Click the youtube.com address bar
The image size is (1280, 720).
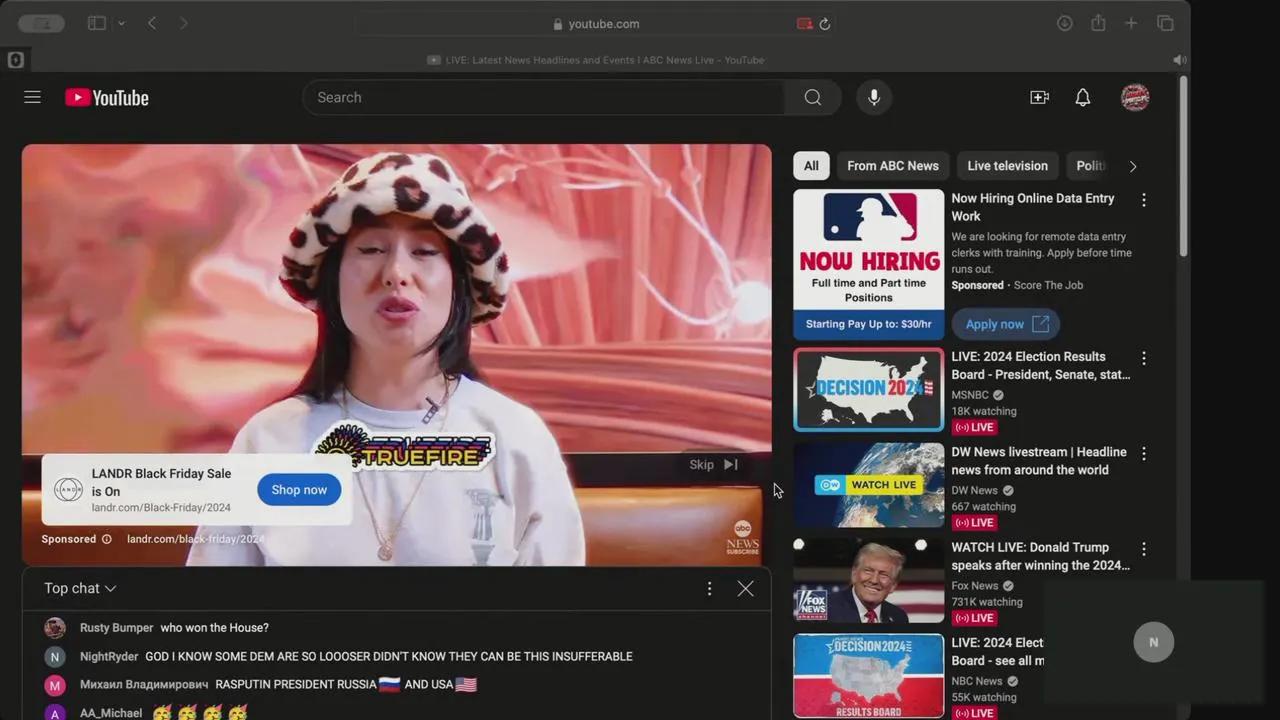coord(596,24)
